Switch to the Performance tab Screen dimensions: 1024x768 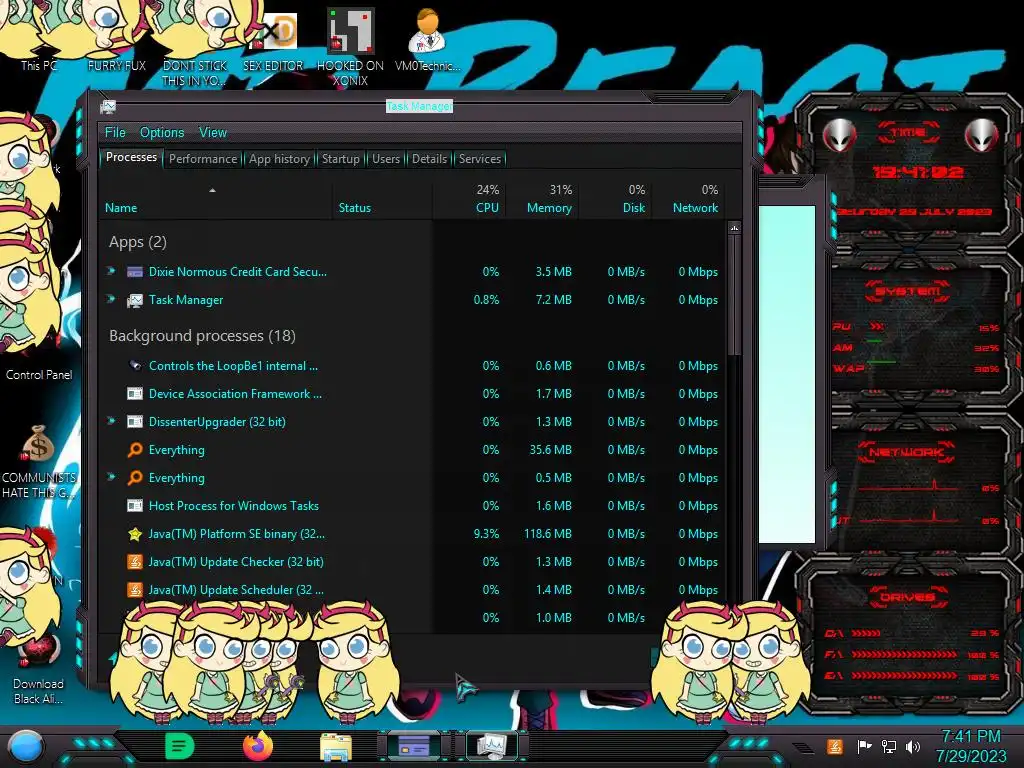(203, 159)
